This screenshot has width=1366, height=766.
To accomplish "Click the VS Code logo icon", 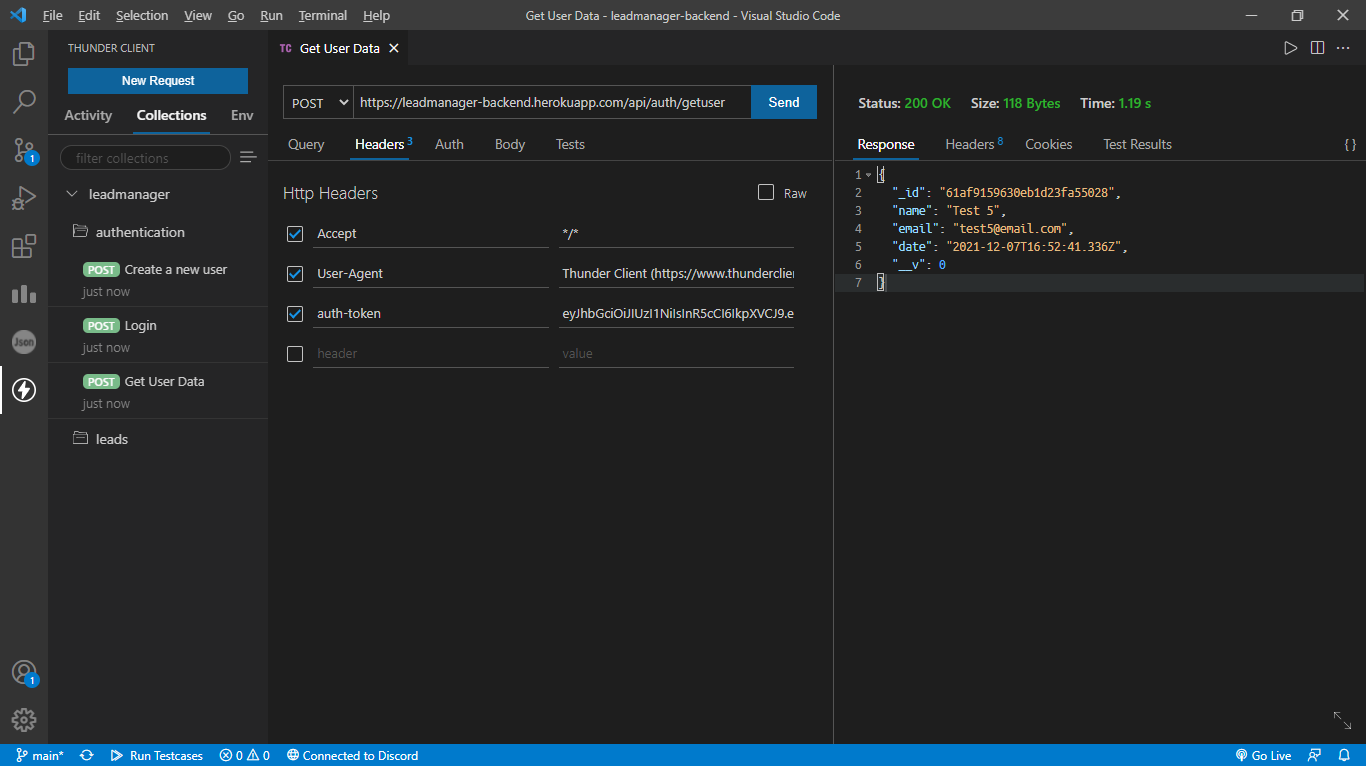I will pyautogui.click(x=18, y=15).
